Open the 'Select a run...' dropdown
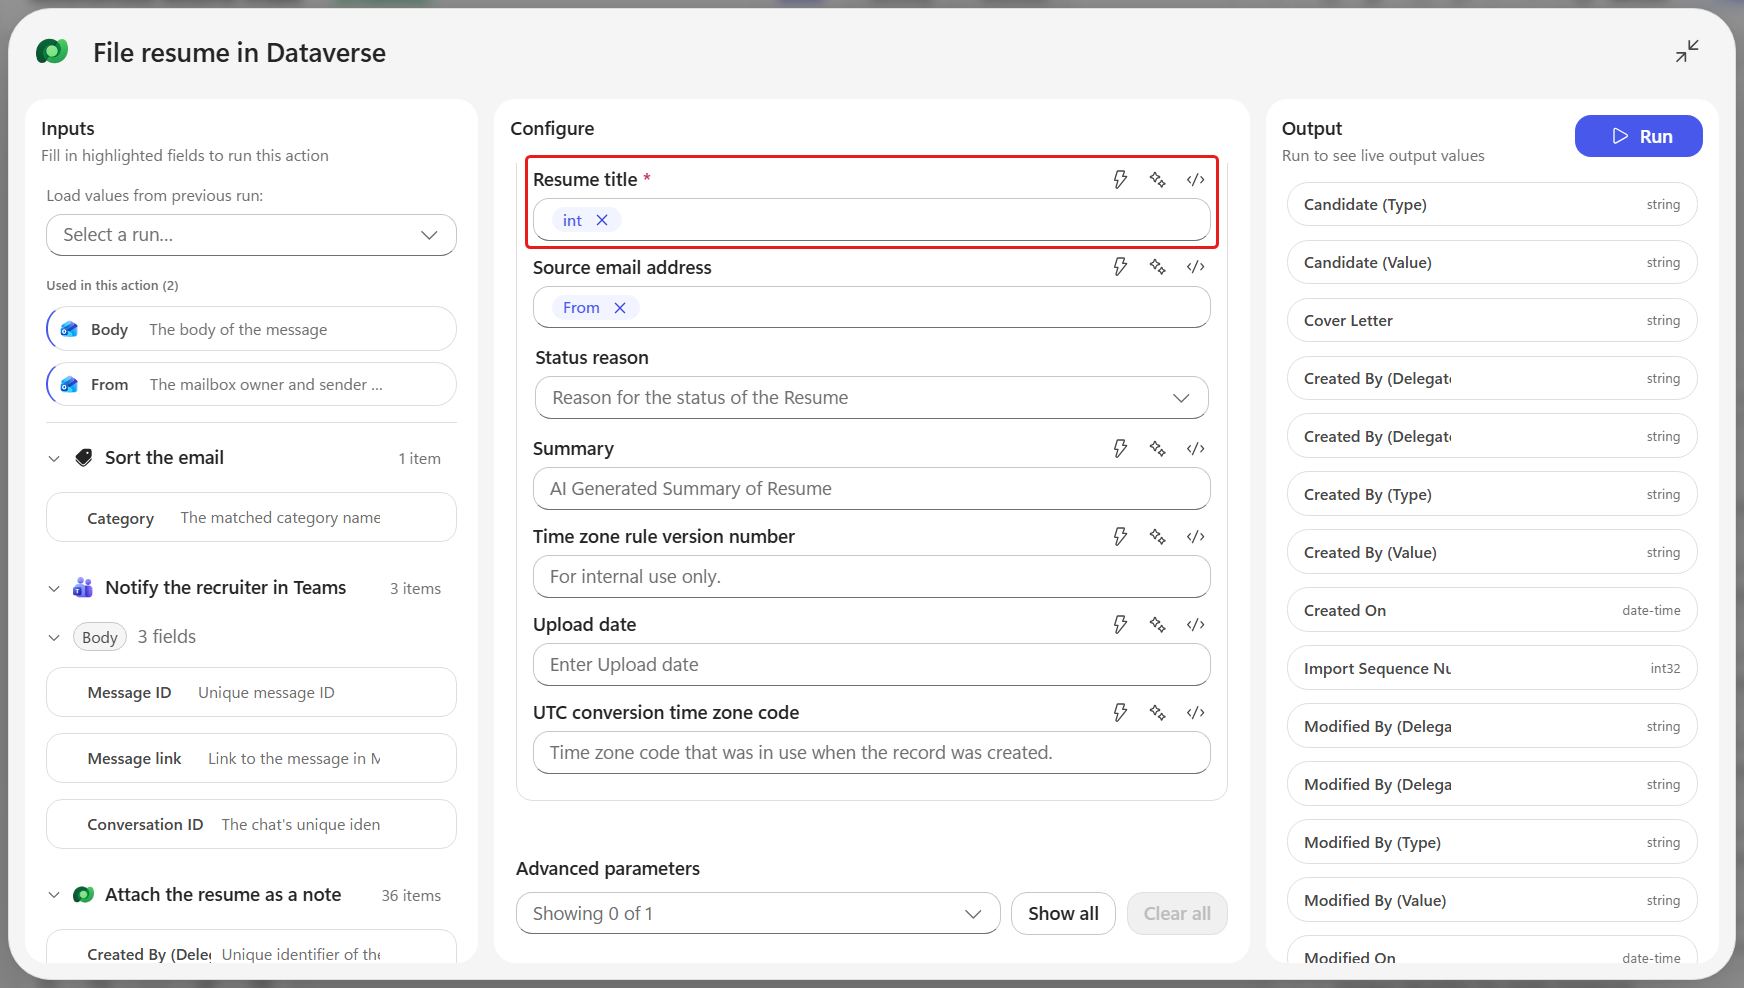 (x=251, y=235)
